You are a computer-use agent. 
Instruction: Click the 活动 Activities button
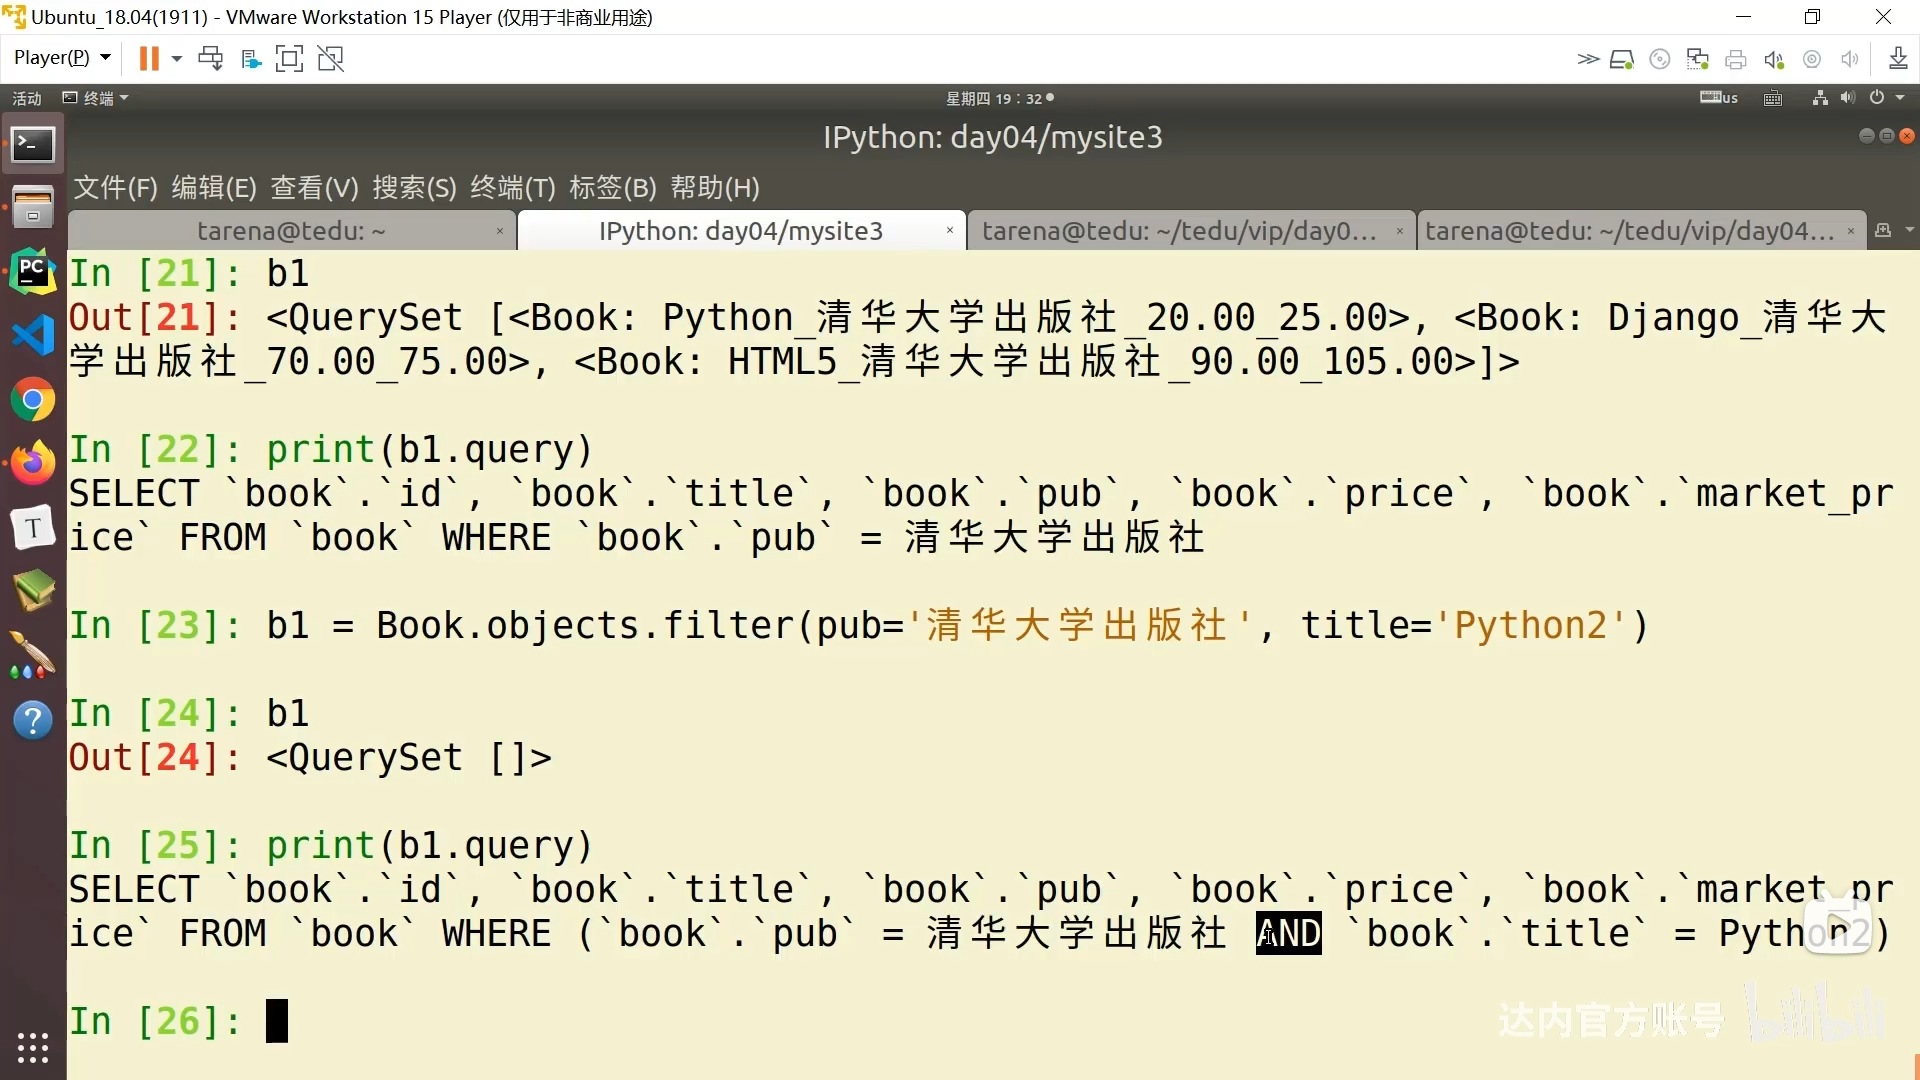tap(27, 98)
